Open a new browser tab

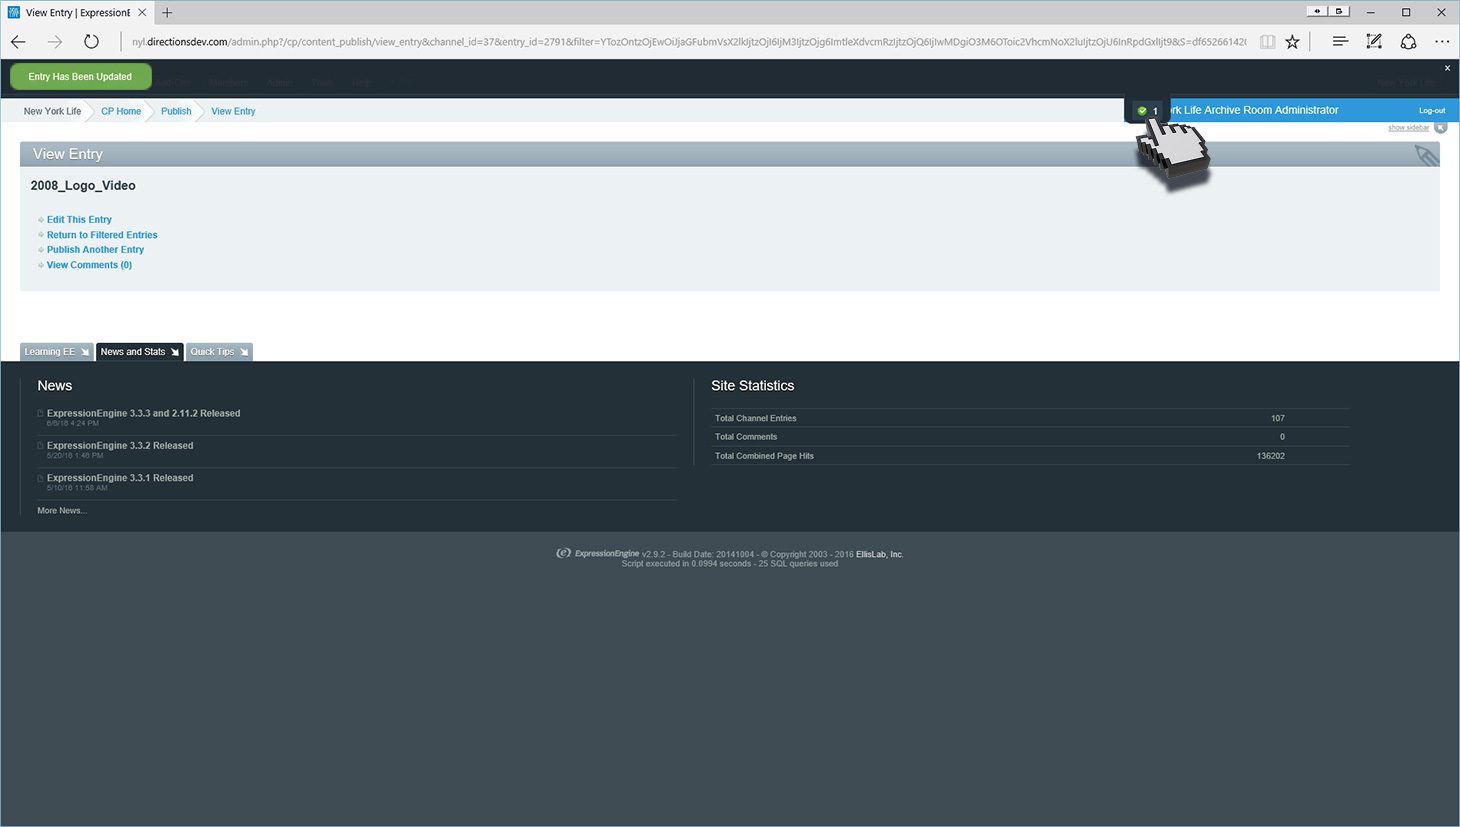(167, 13)
